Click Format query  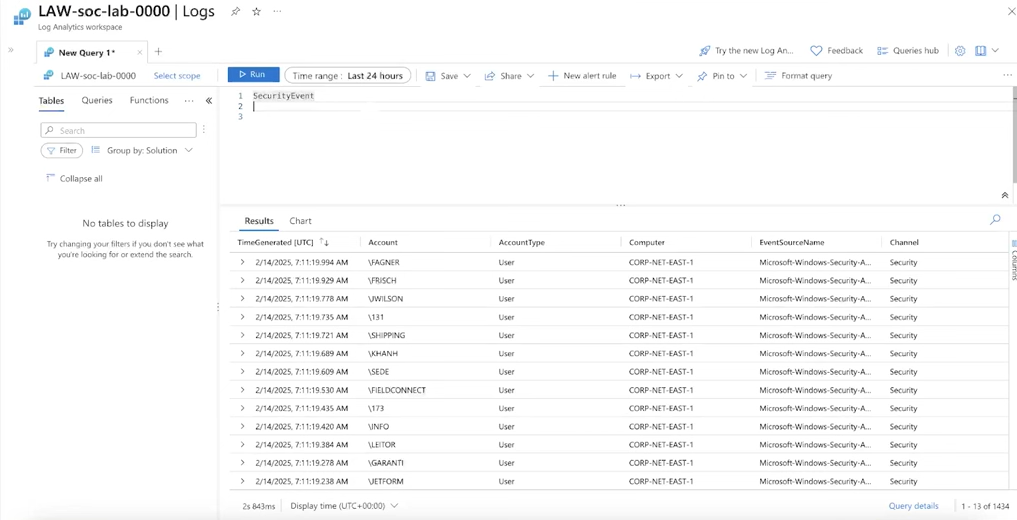798,76
